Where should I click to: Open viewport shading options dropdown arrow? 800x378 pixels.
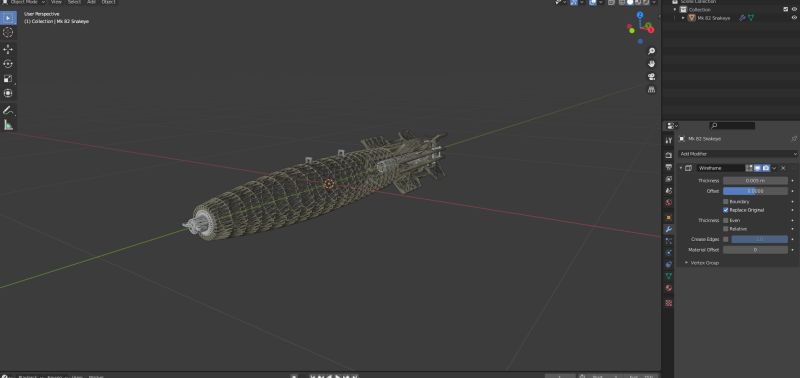point(654,2)
